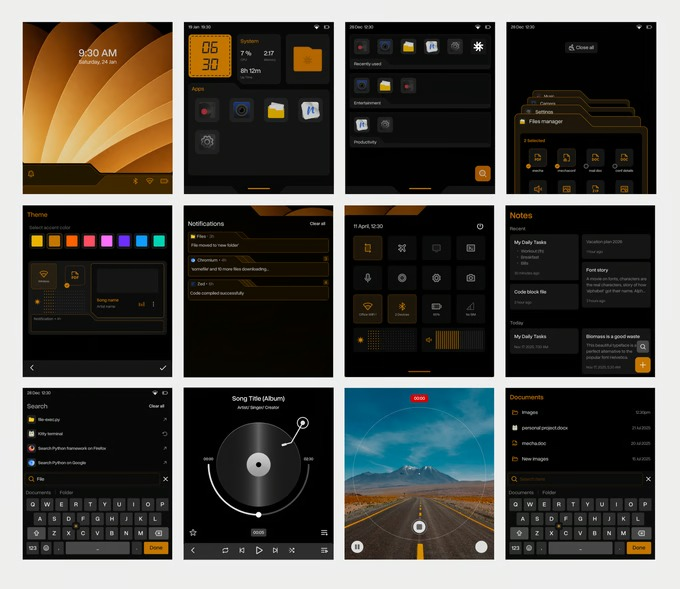Tap the power icon in quick settings
The height and width of the screenshot is (589, 680).
pos(481,227)
